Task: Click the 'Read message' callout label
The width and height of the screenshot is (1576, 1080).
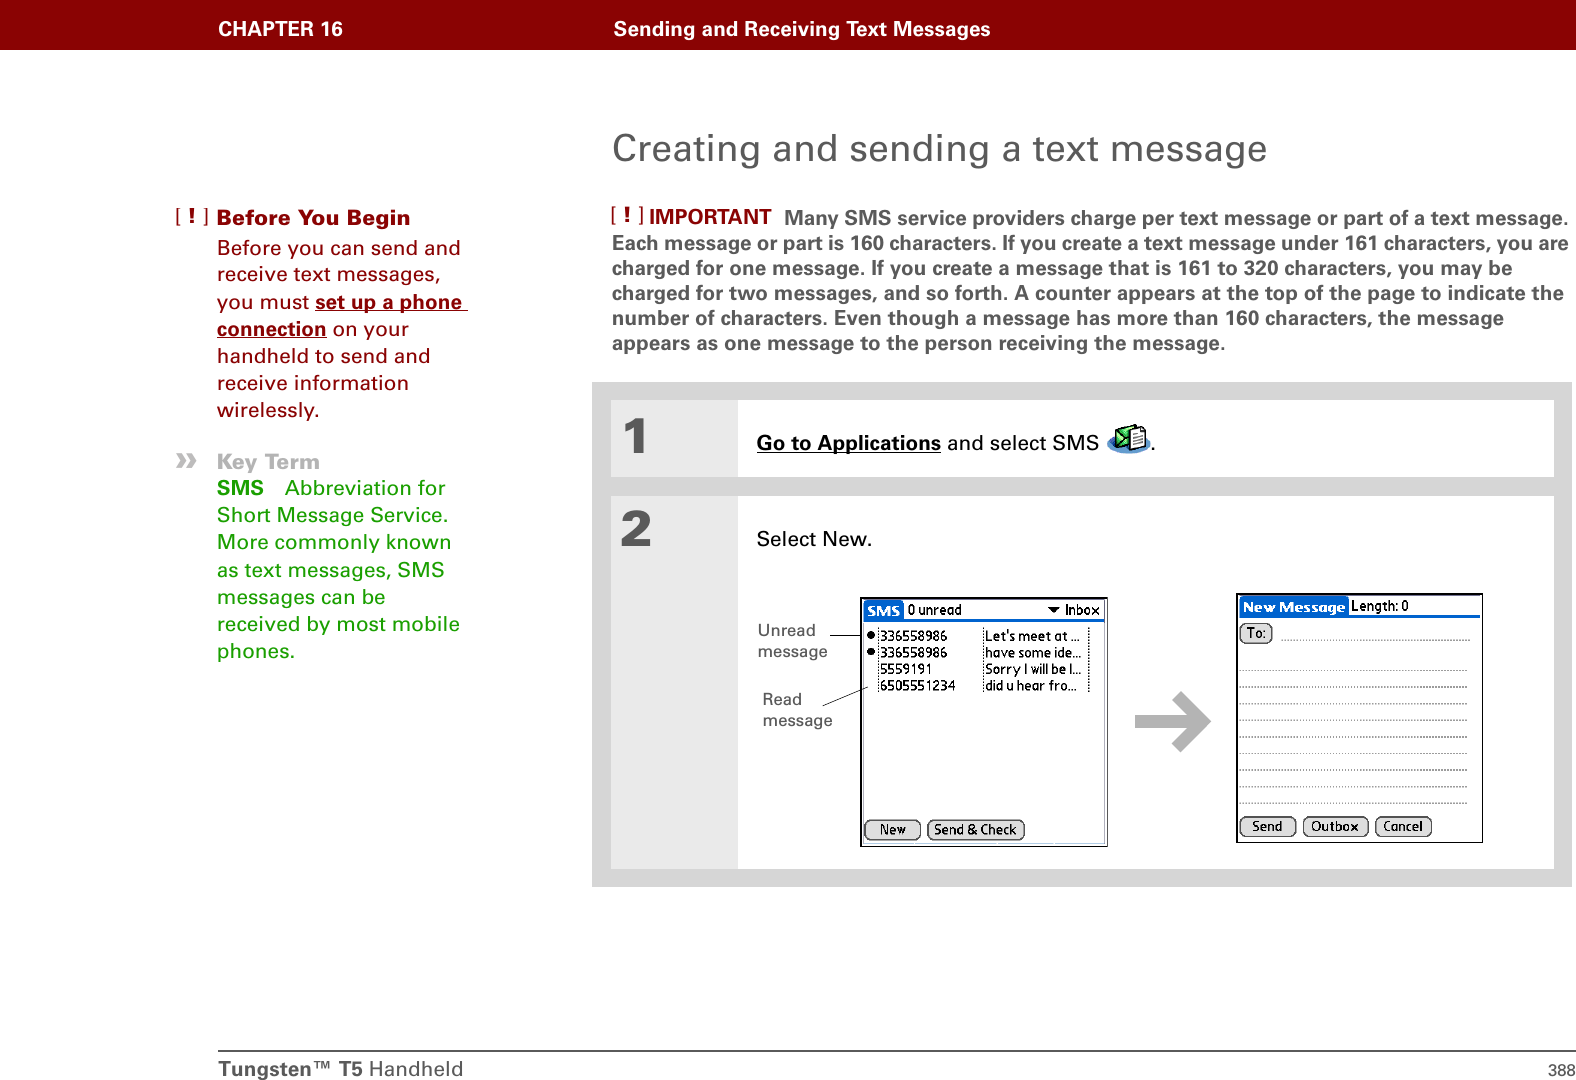Action: pos(797,710)
